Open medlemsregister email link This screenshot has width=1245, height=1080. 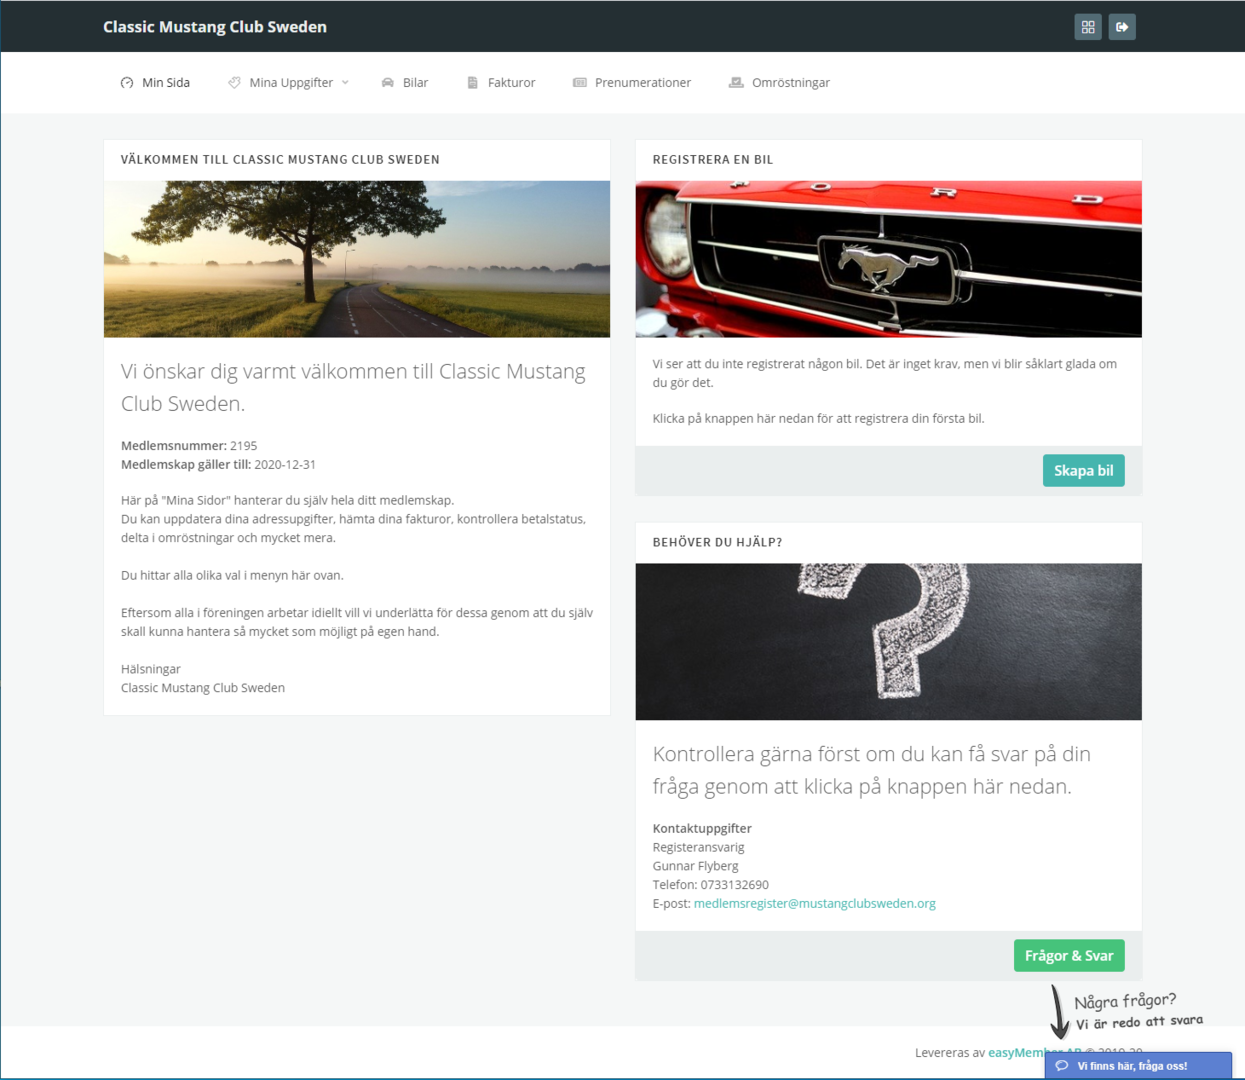point(815,904)
